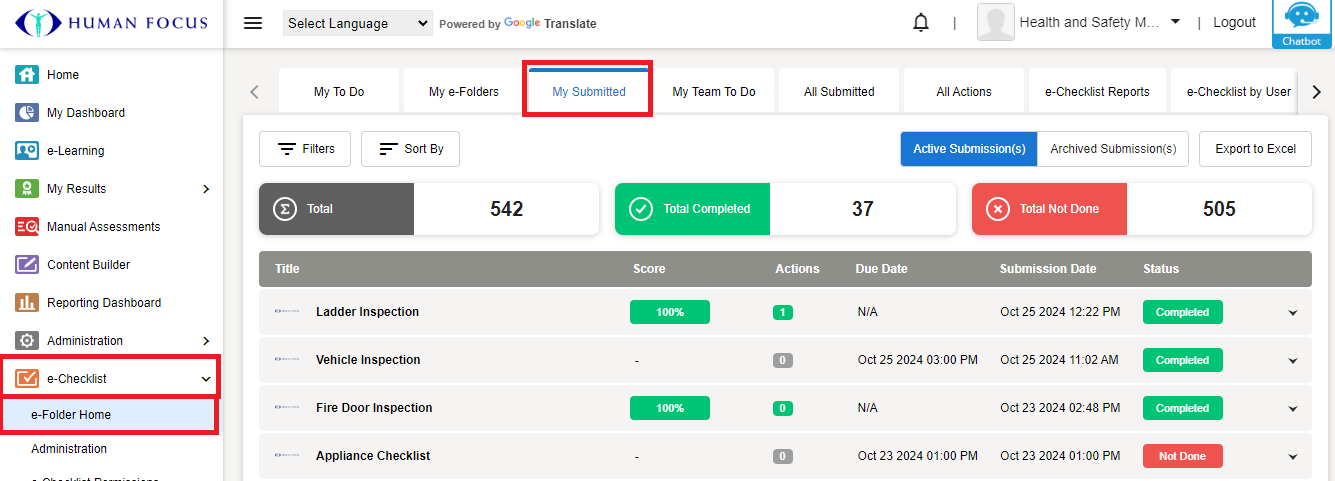The width and height of the screenshot is (1335, 481).
Task: Open the Select Language dropdown
Action: pyautogui.click(x=358, y=23)
